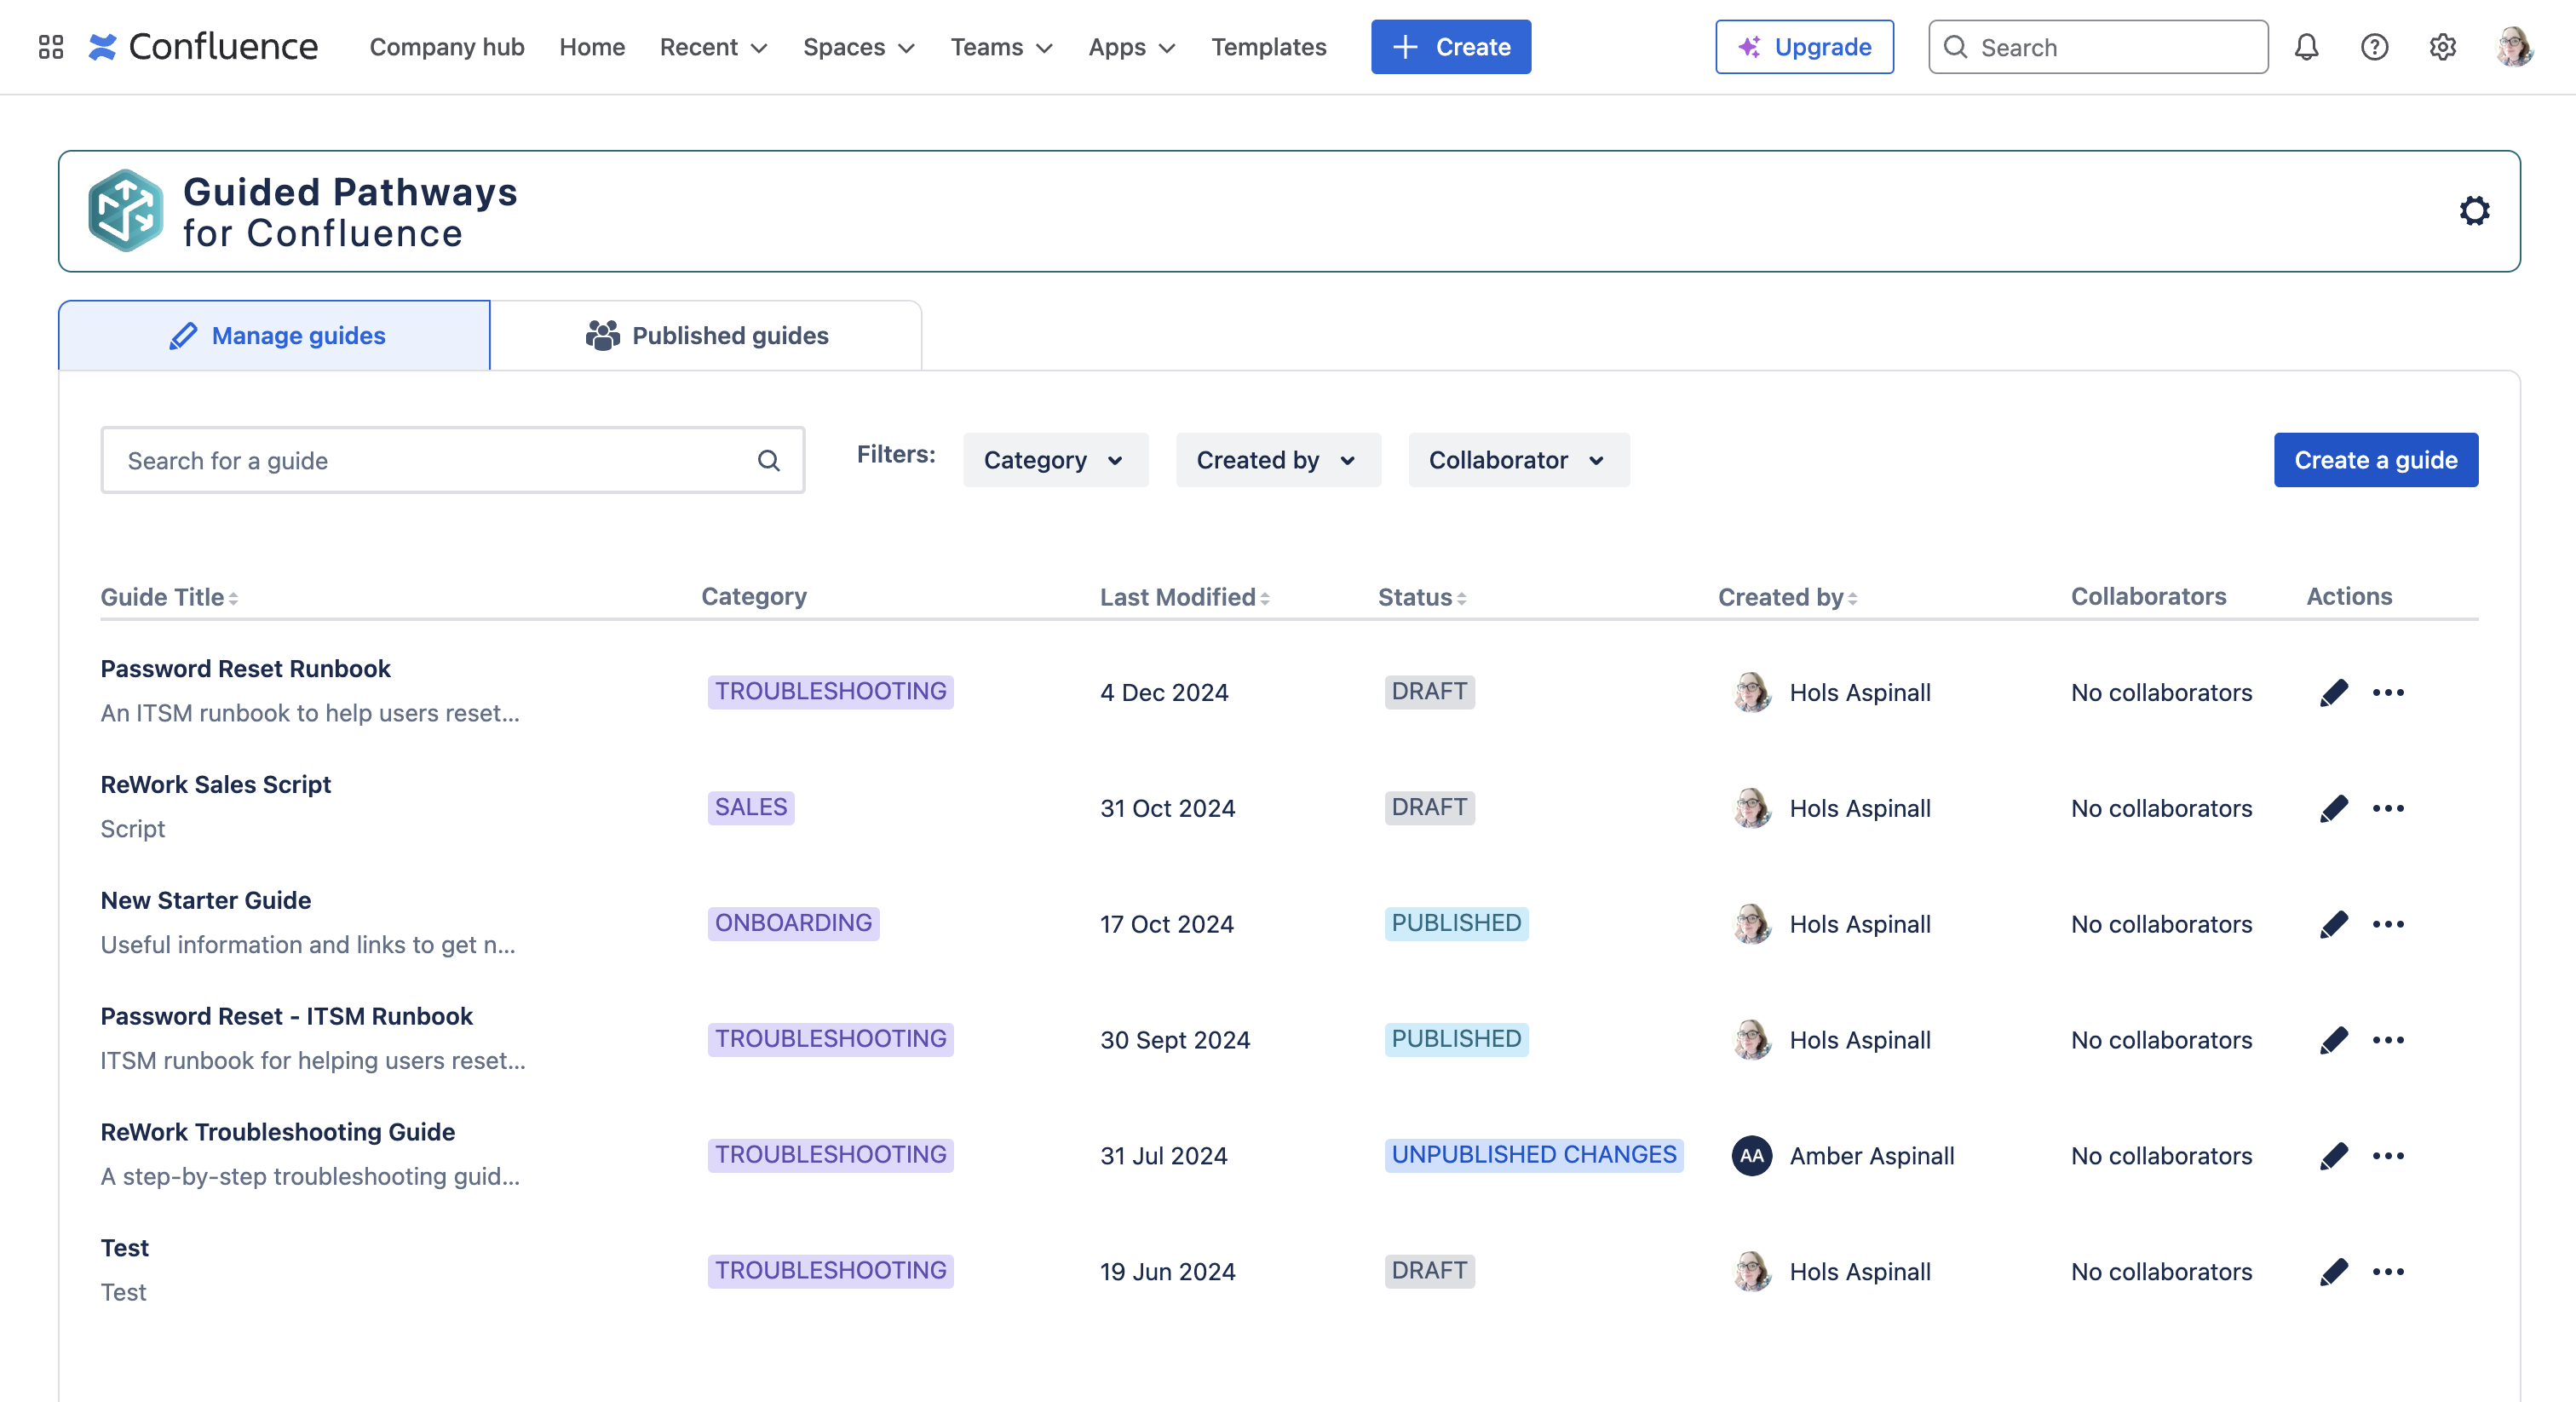Image resolution: width=2576 pixels, height=1402 pixels.
Task: Open the help question mark icon
Action: [2374, 47]
